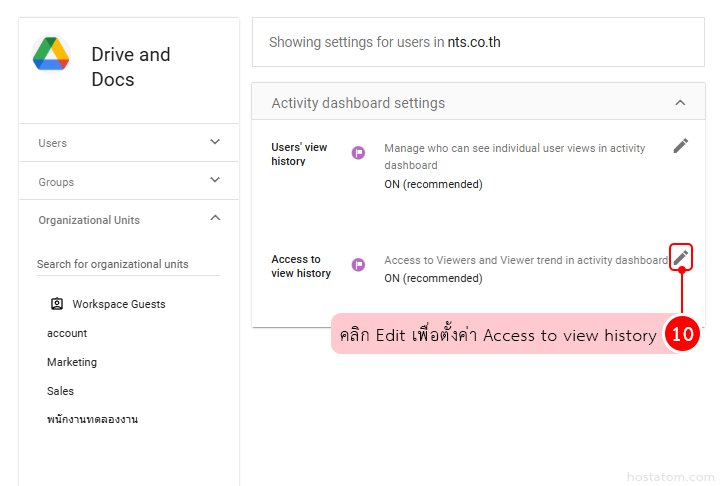The image size is (720, 486).
Task: Click the Activity dashboard settings heading
Action: click(358, 103)
